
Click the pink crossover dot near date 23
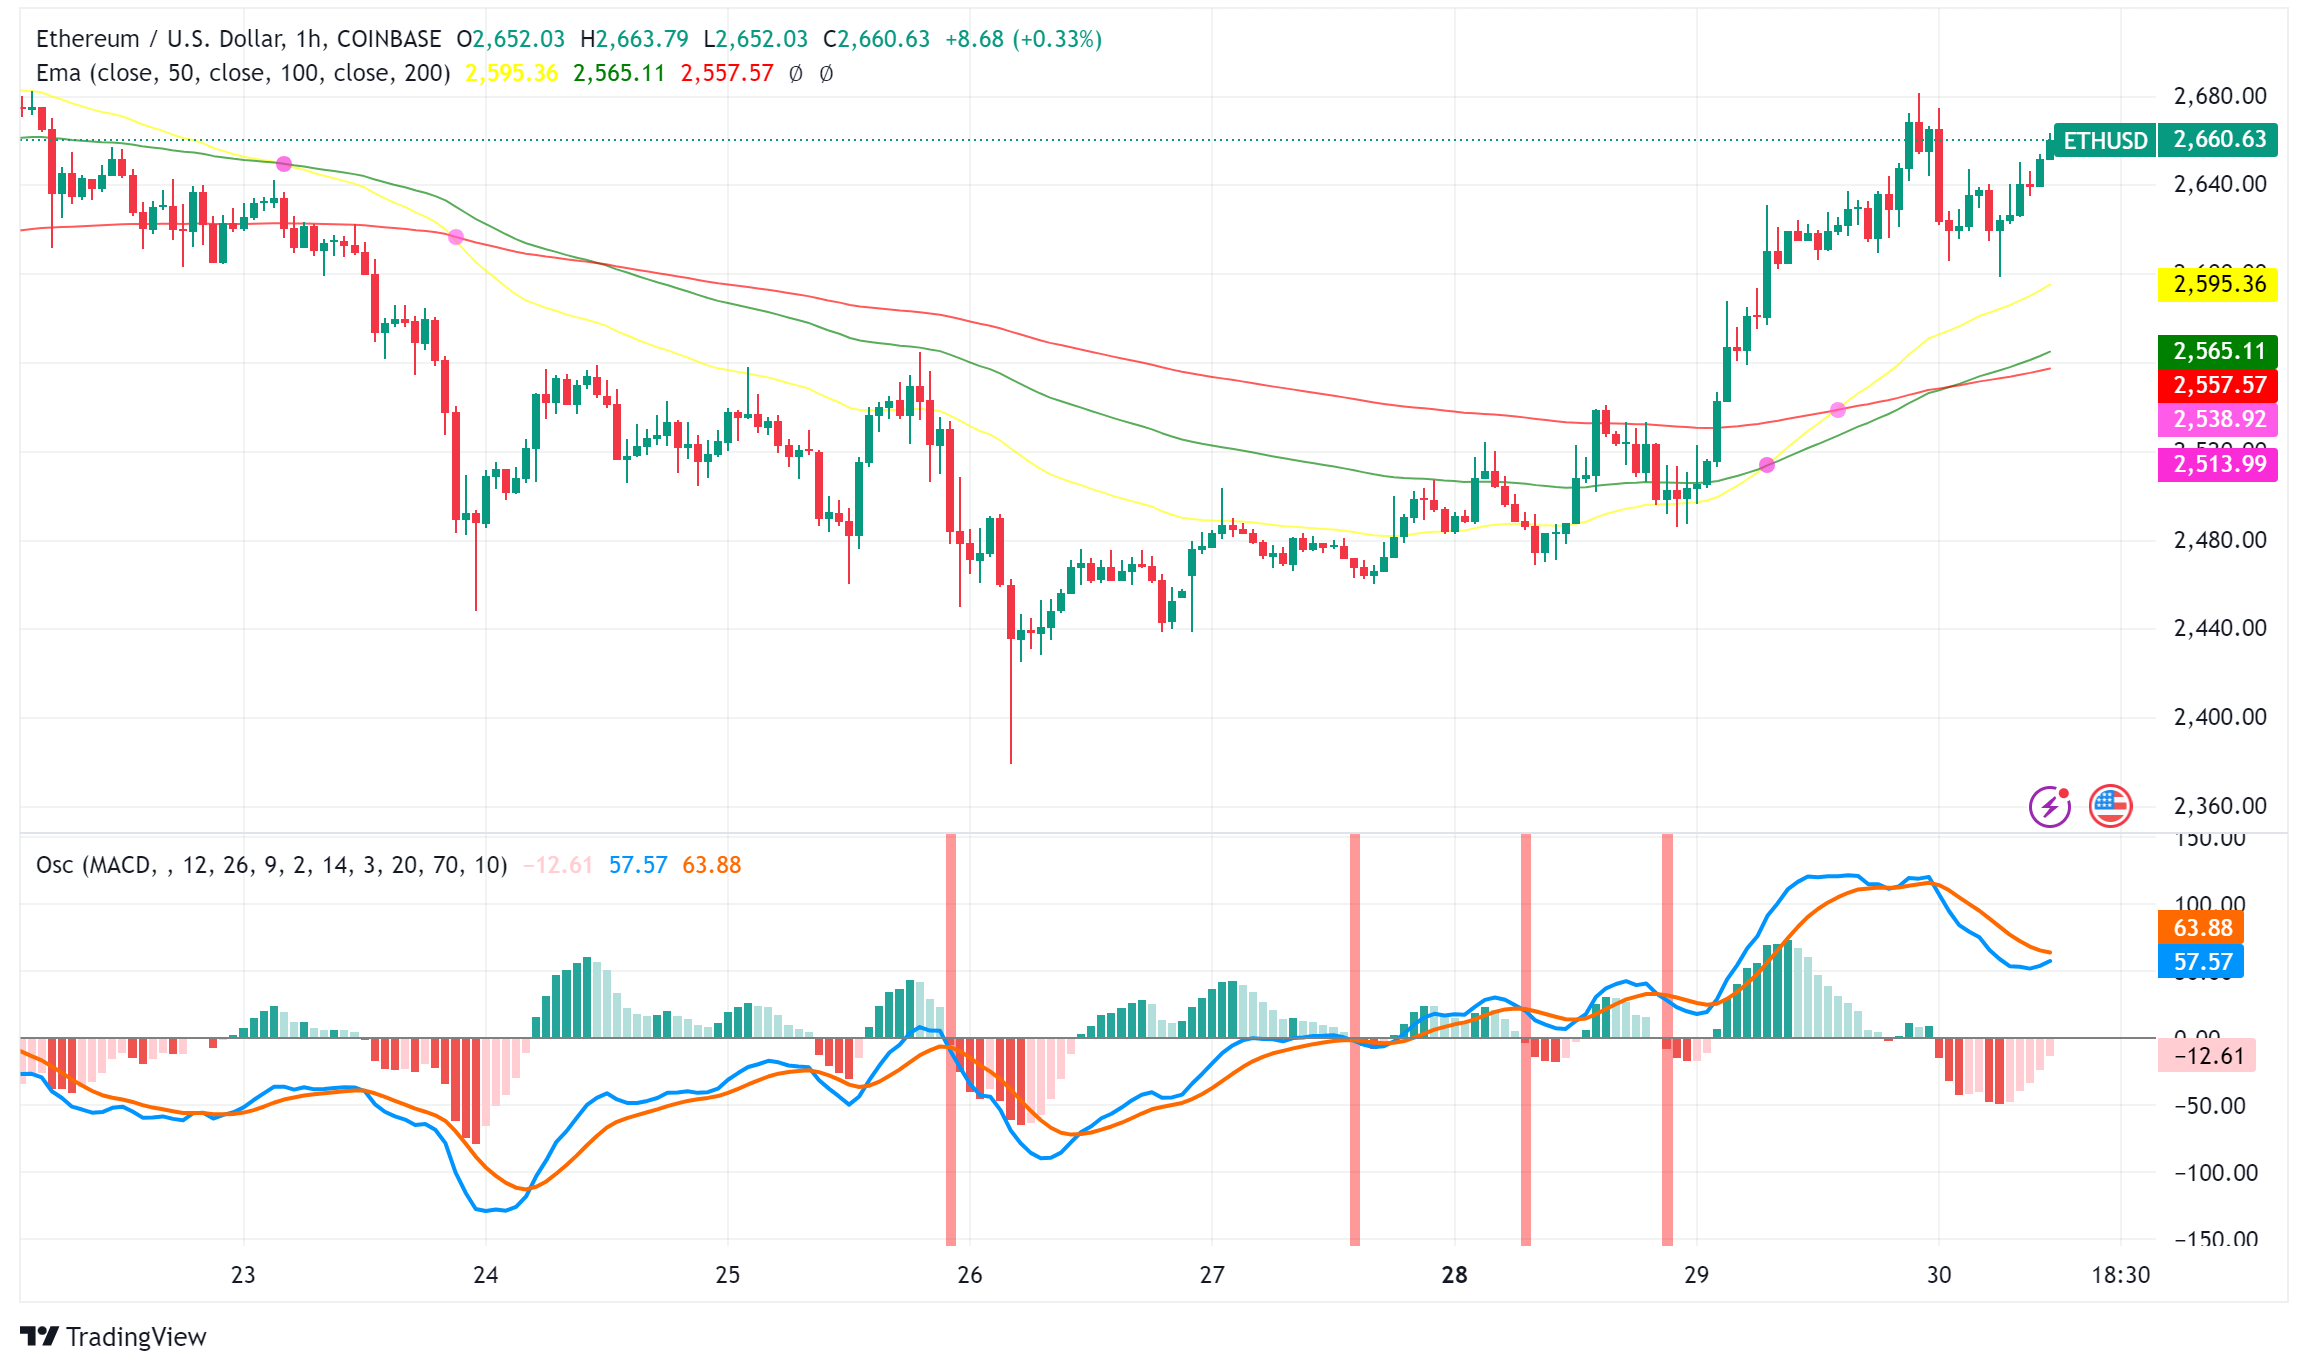[x=284, y=164]
